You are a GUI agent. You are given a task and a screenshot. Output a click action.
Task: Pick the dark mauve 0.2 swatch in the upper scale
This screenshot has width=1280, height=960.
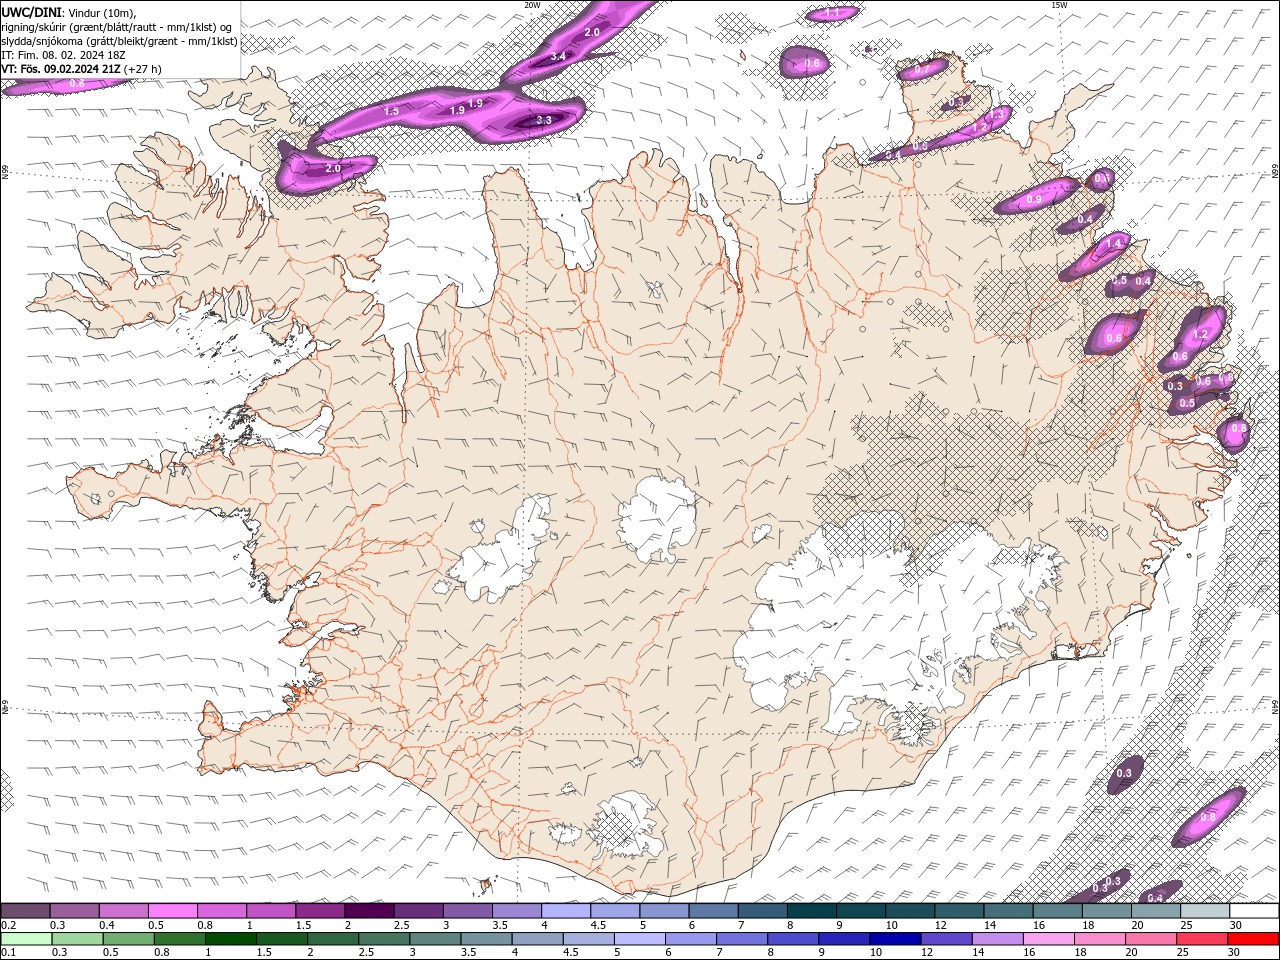25,911
